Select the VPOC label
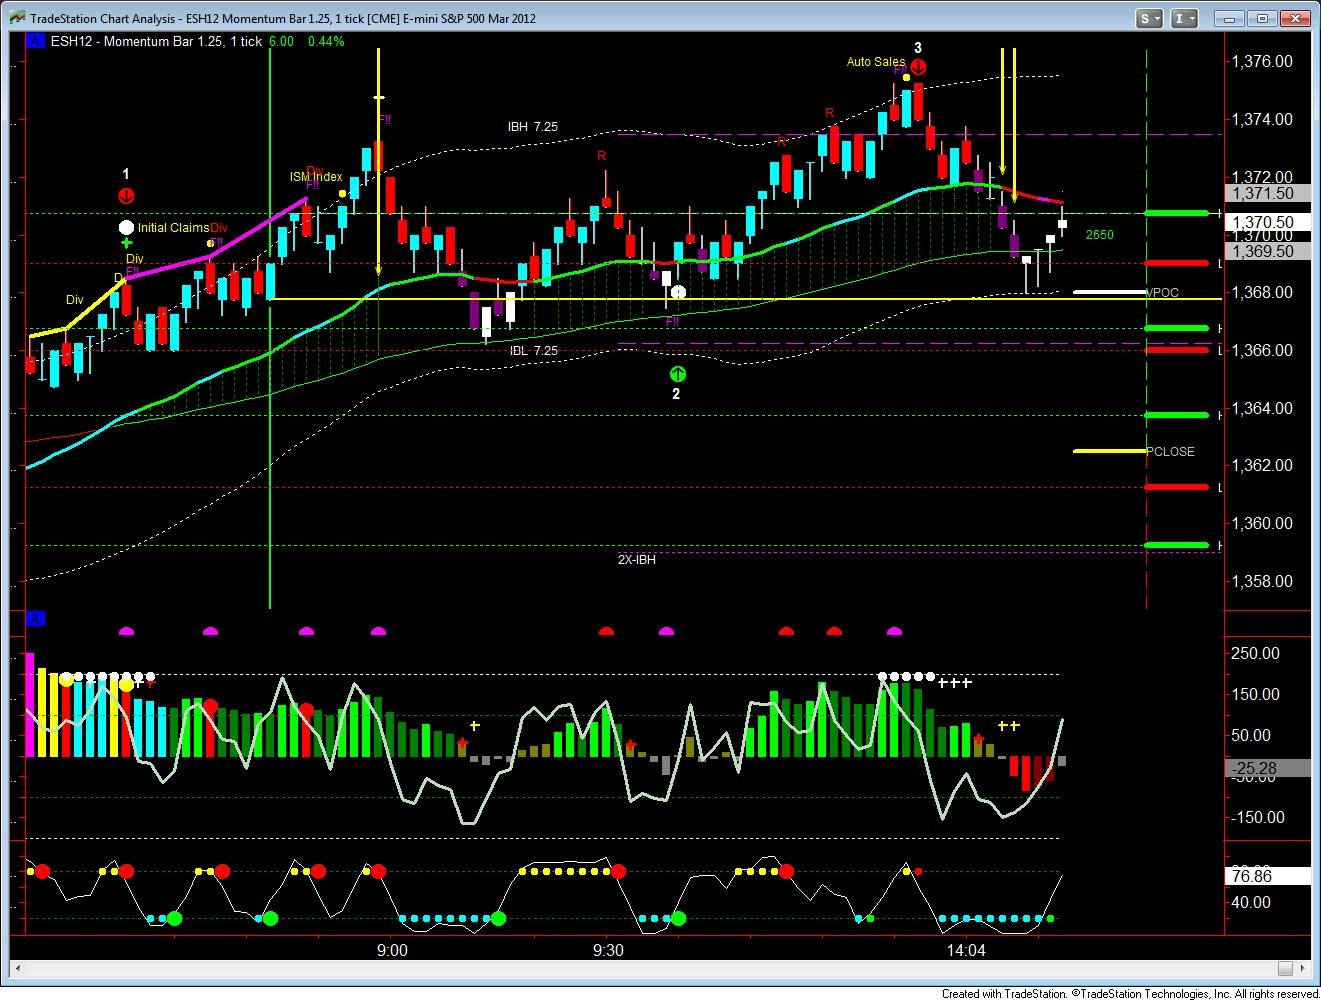1321x1000 pixels. tap(1163, 293)
